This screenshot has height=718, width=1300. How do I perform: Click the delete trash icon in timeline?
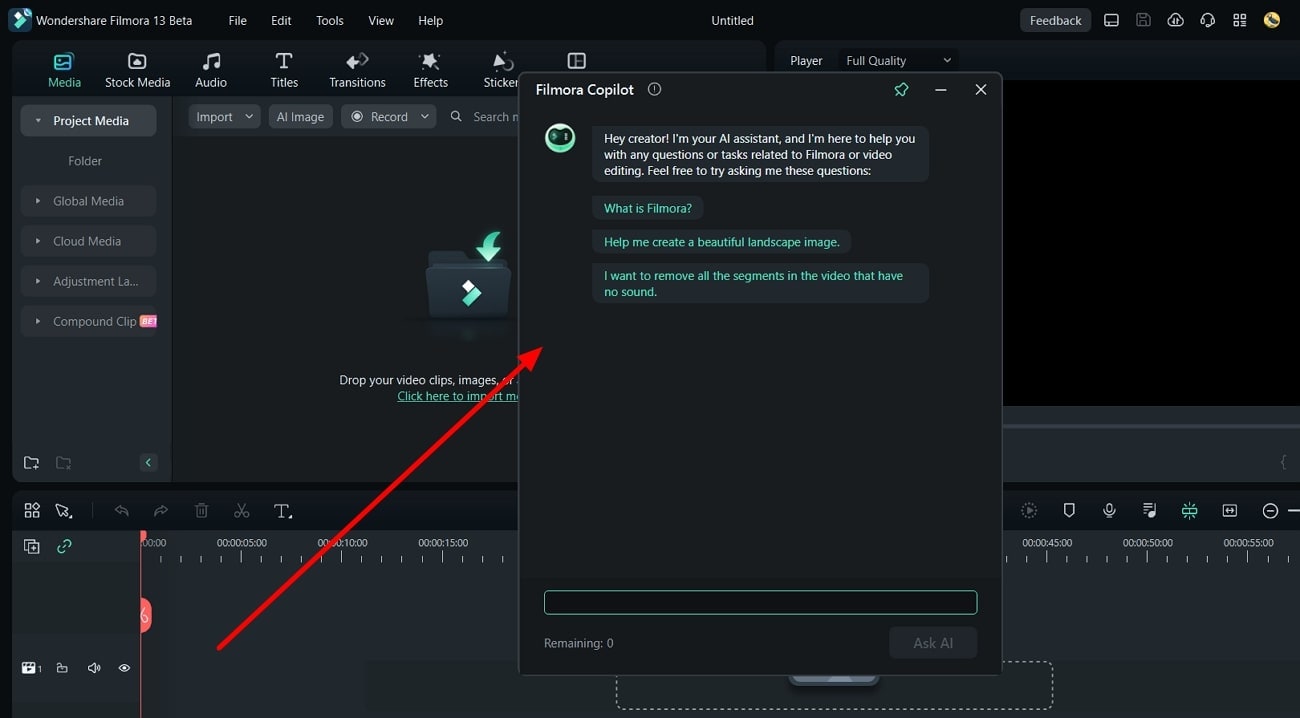pyautogui.click(x=201, y=511)
